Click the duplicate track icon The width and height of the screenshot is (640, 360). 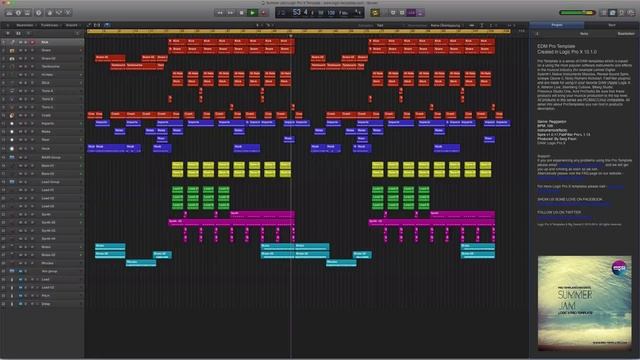point(18,33)
